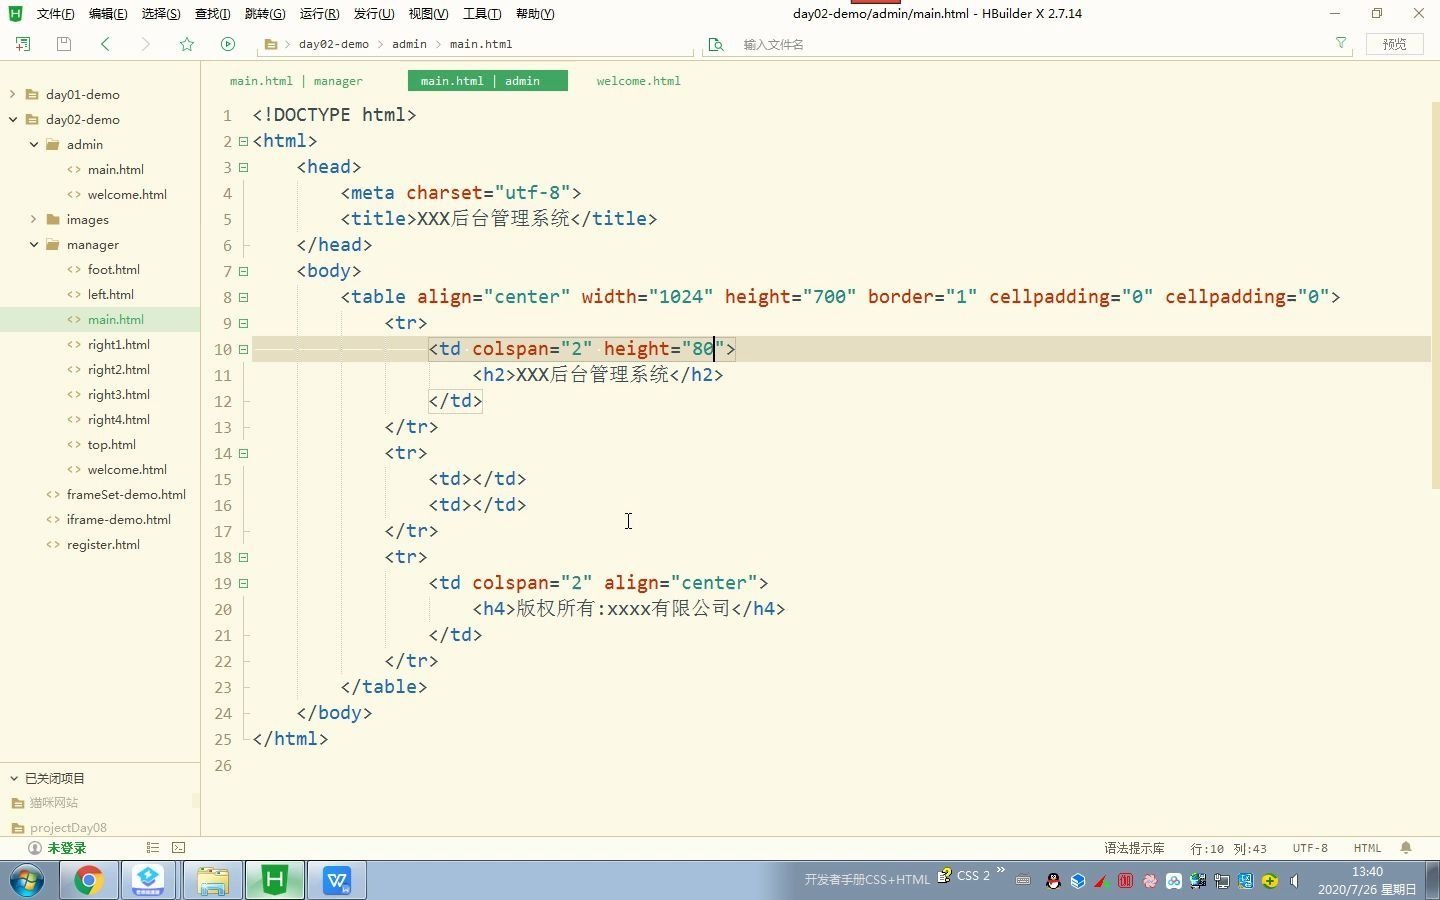Open the 编辑(E) menu
Screen dimensions: 1440x900
108,14
